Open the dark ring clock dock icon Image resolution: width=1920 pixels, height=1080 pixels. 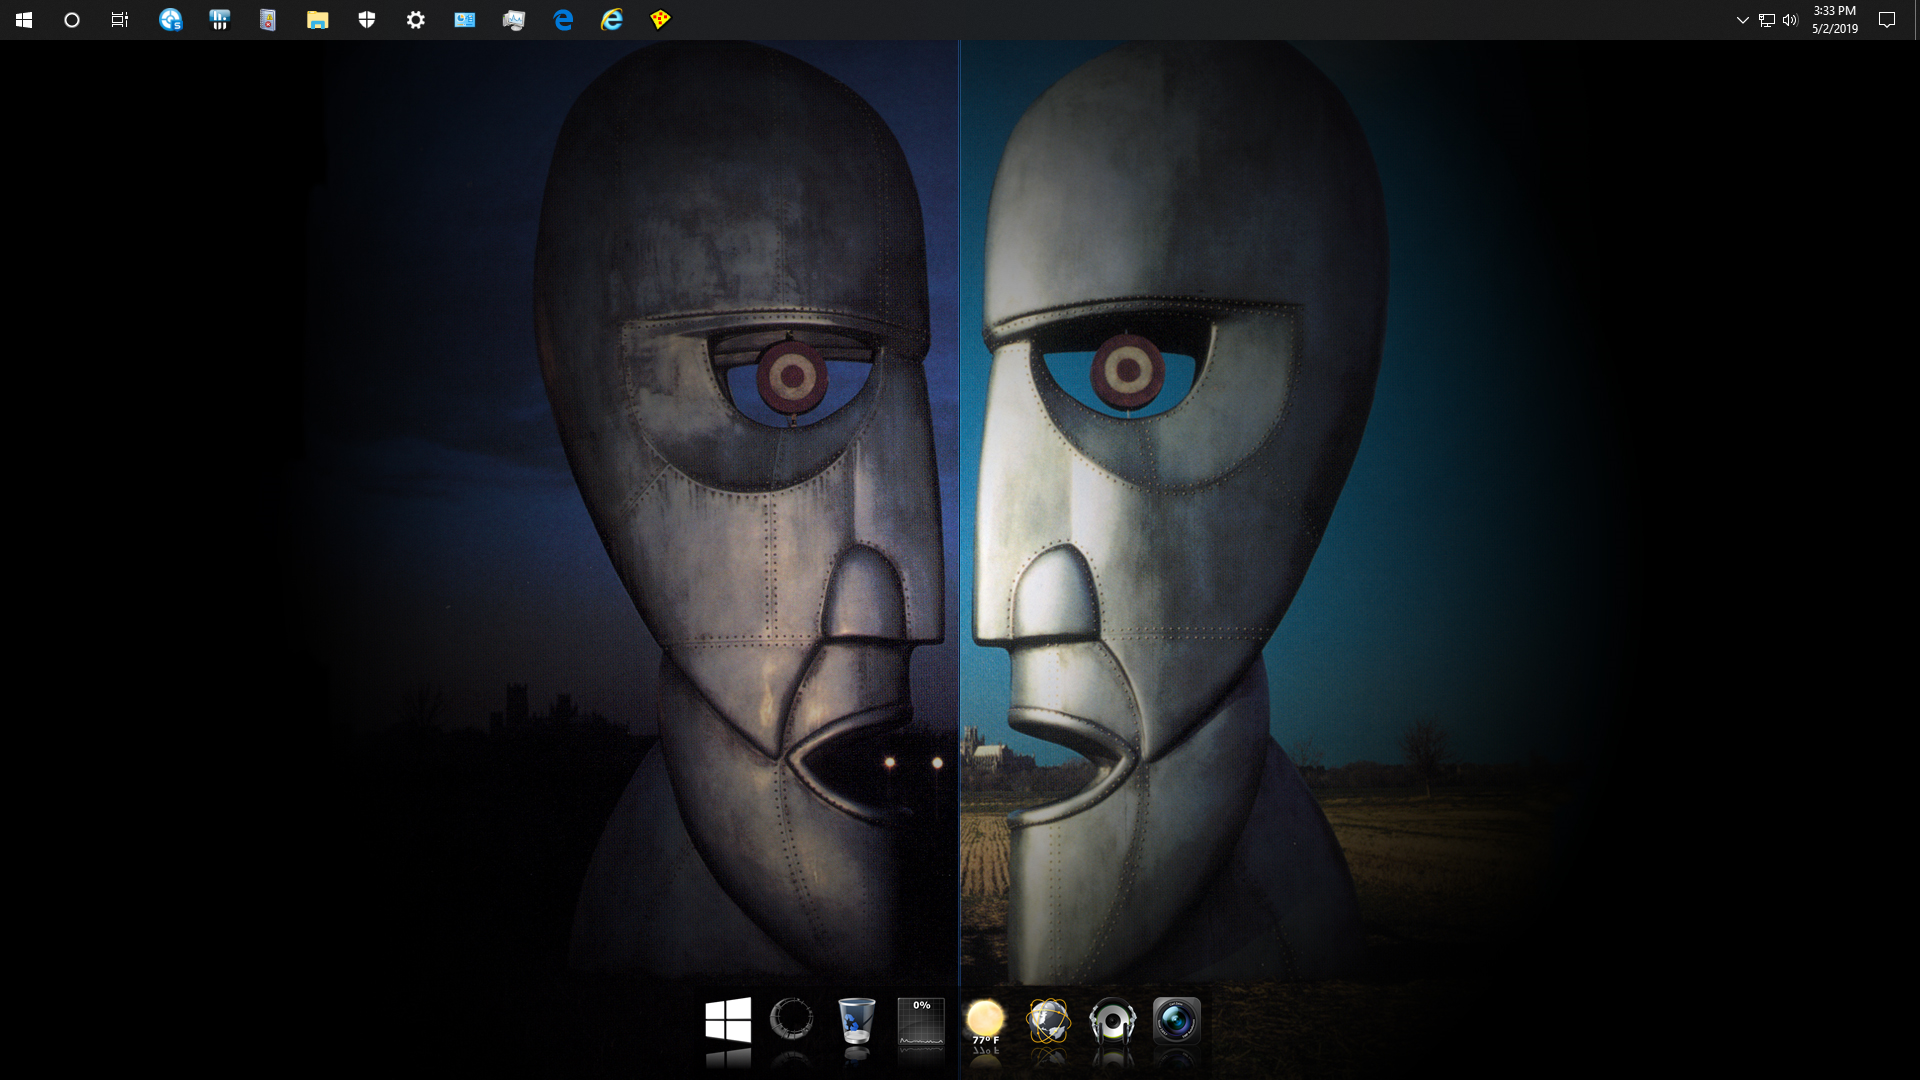[791, 1019]
